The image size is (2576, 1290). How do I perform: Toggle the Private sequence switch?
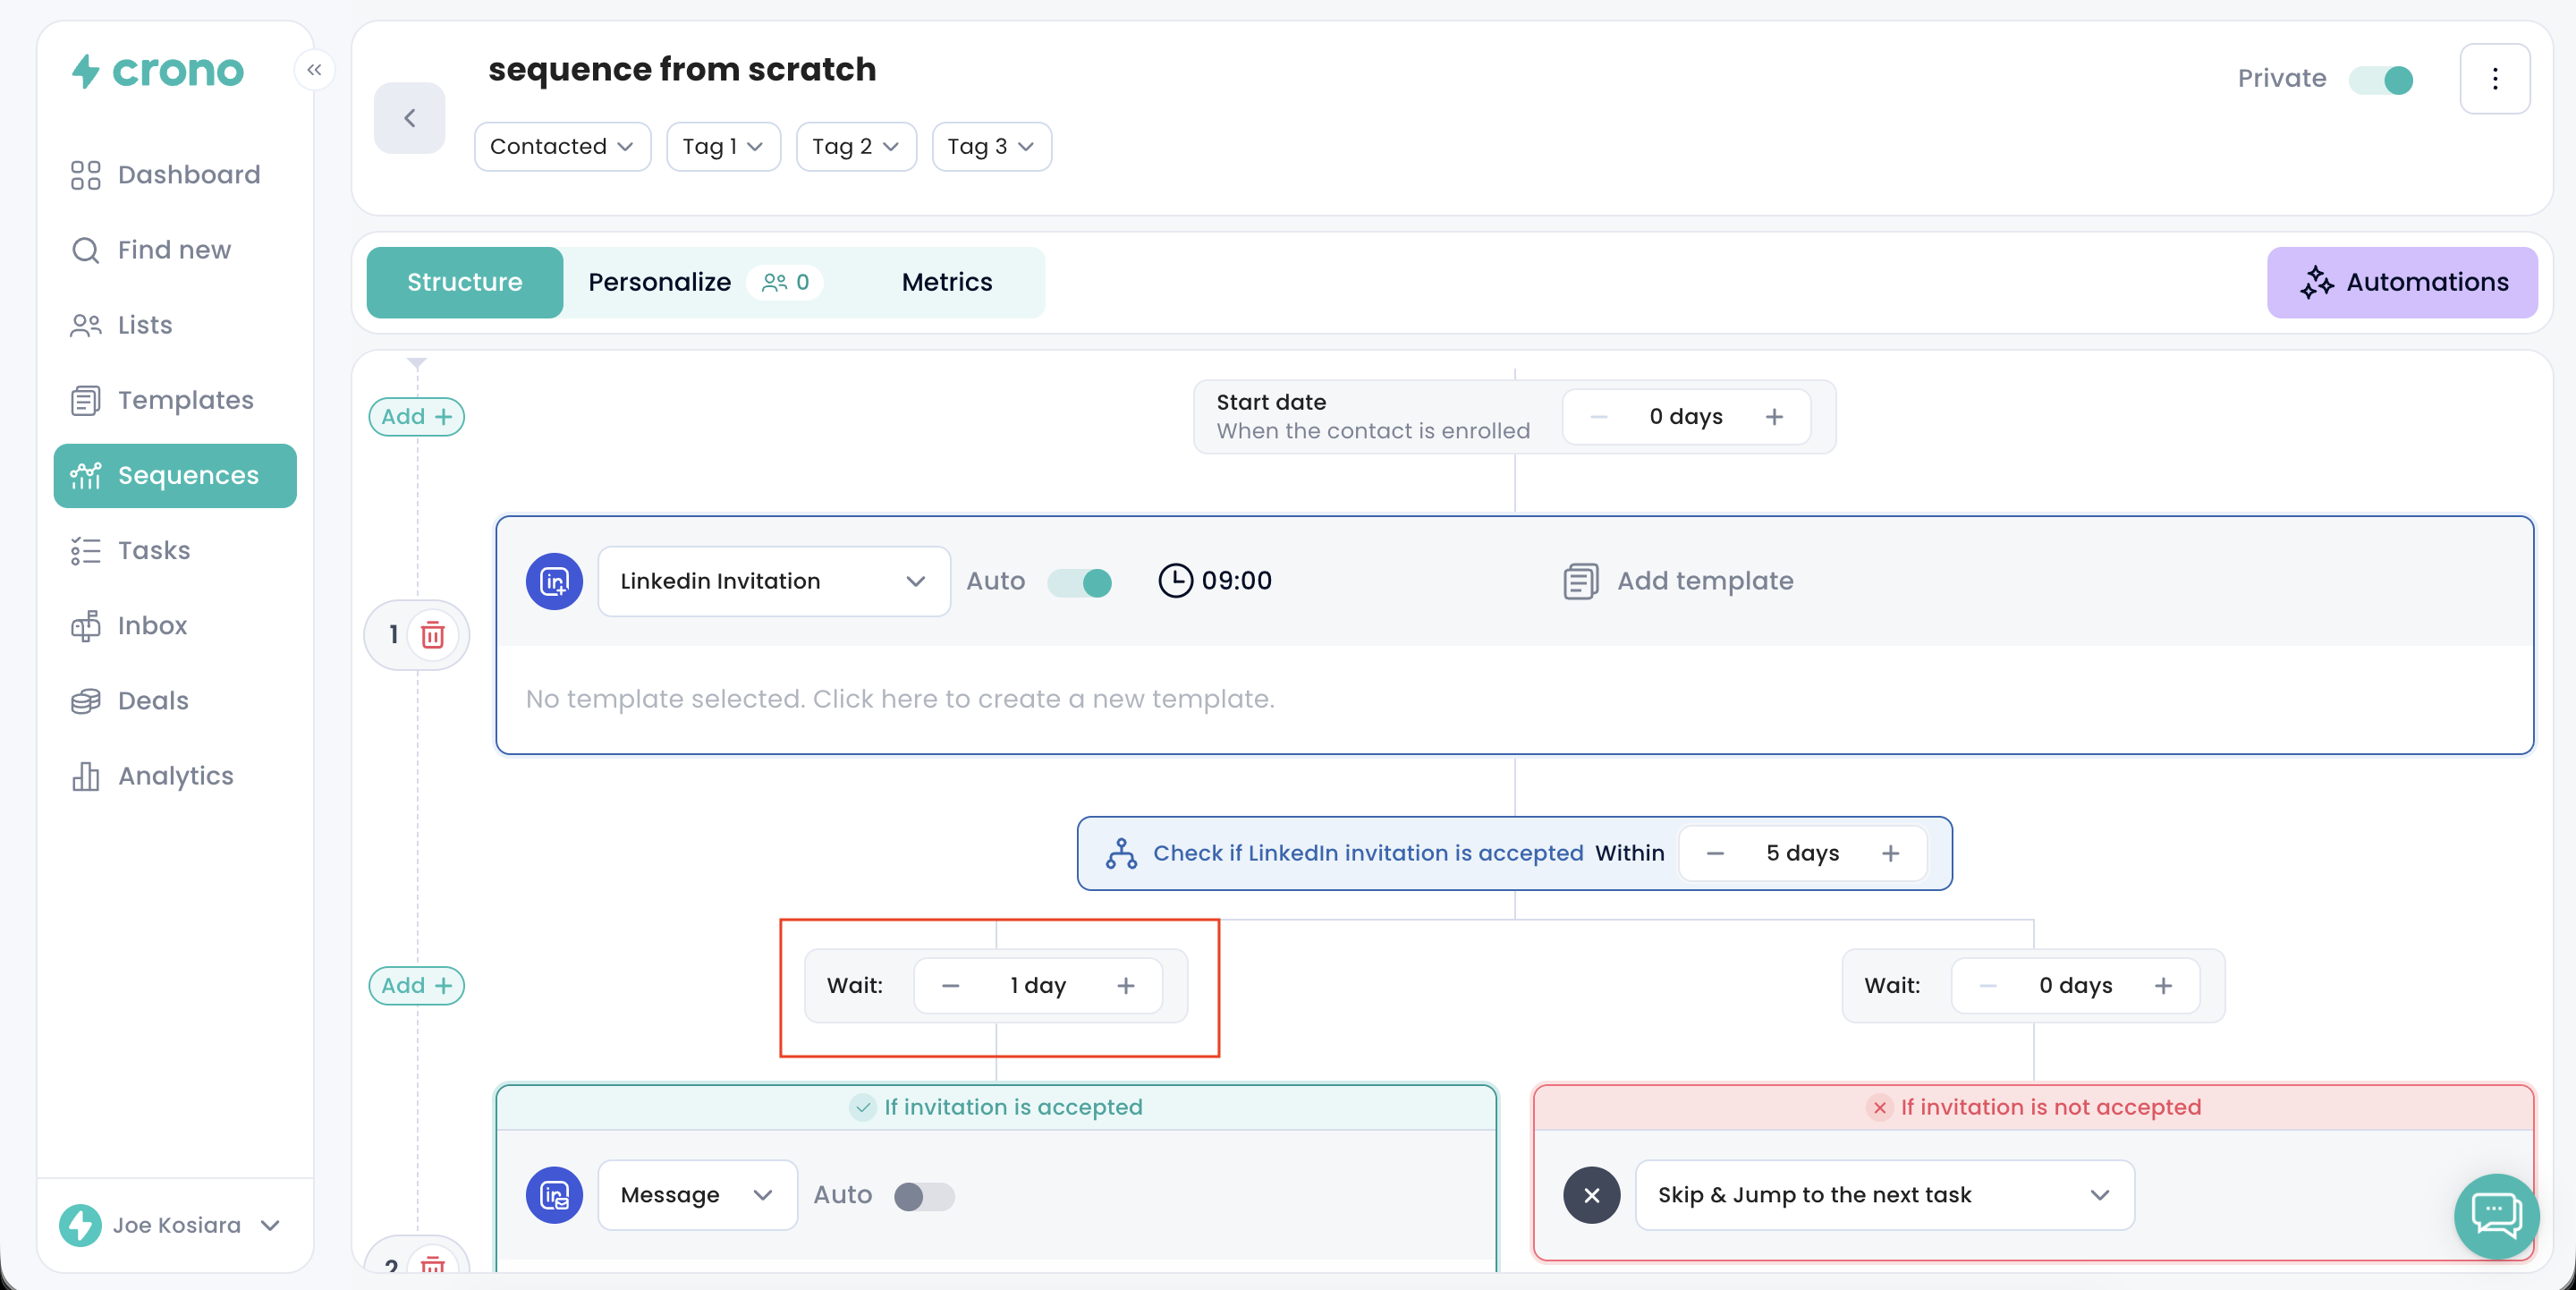click(2380, 79)
